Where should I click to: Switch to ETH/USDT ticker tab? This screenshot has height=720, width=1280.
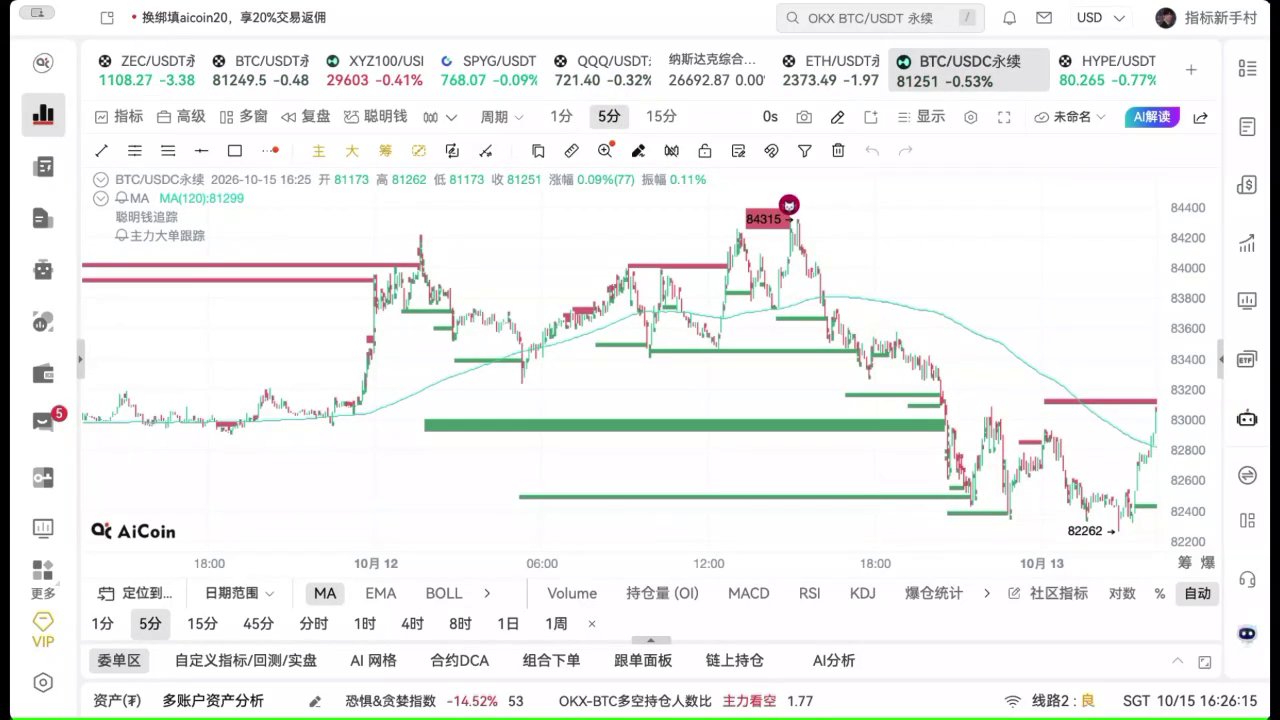coord(830,70)
